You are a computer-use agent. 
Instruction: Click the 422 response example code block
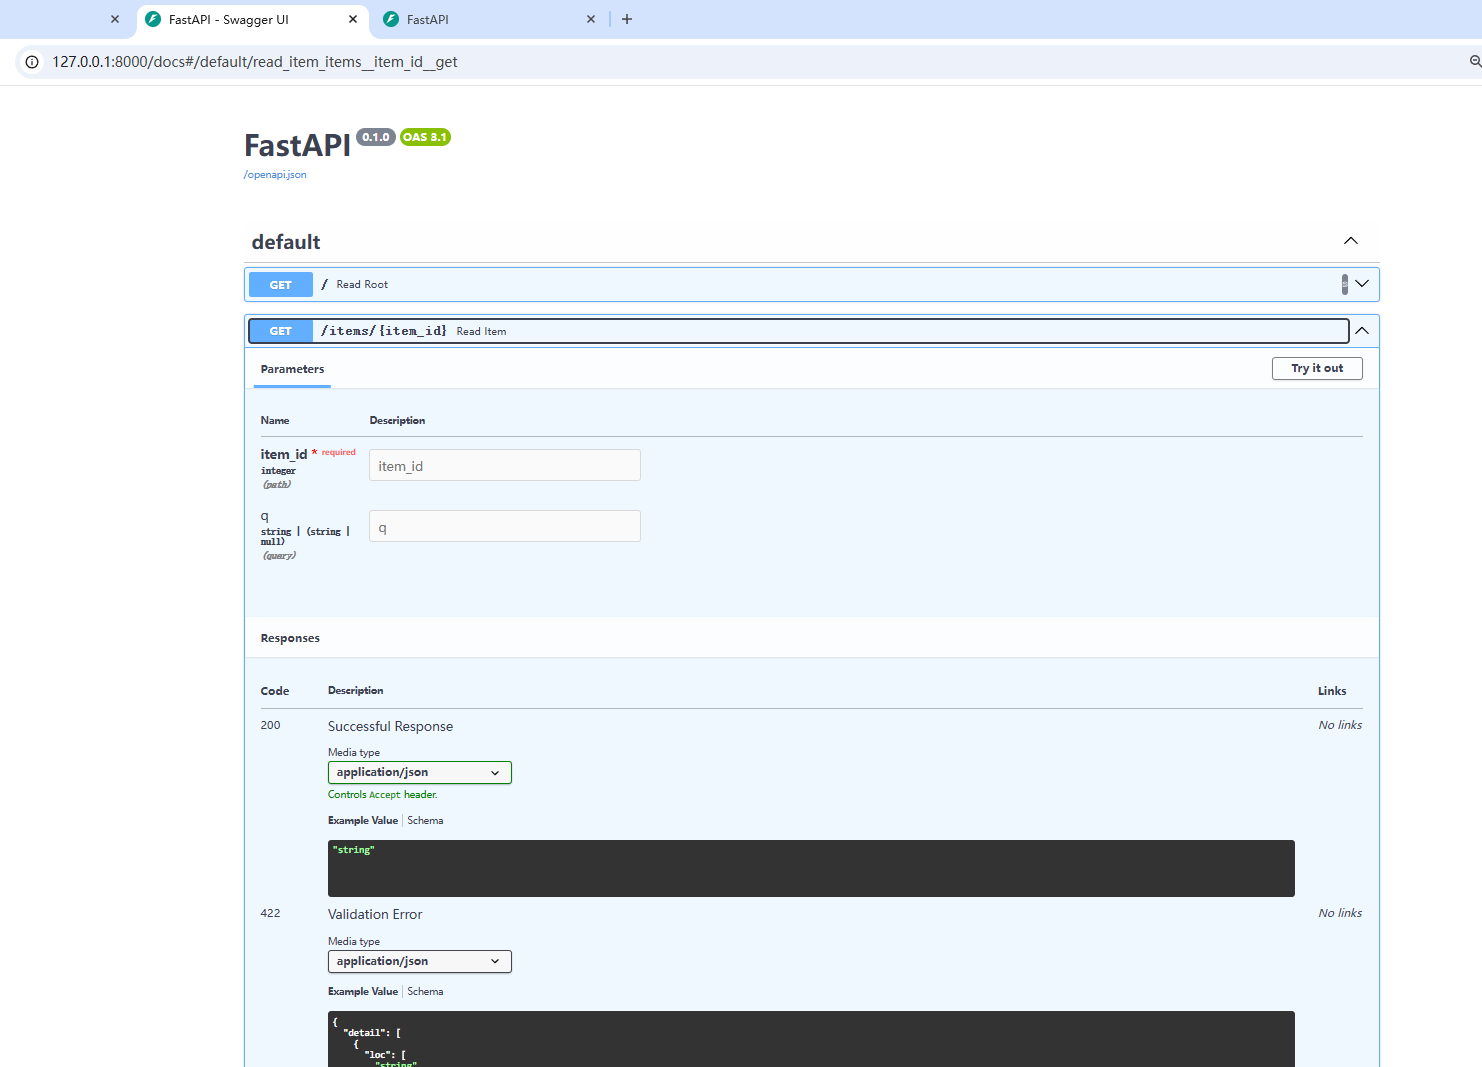[811, 1039]
